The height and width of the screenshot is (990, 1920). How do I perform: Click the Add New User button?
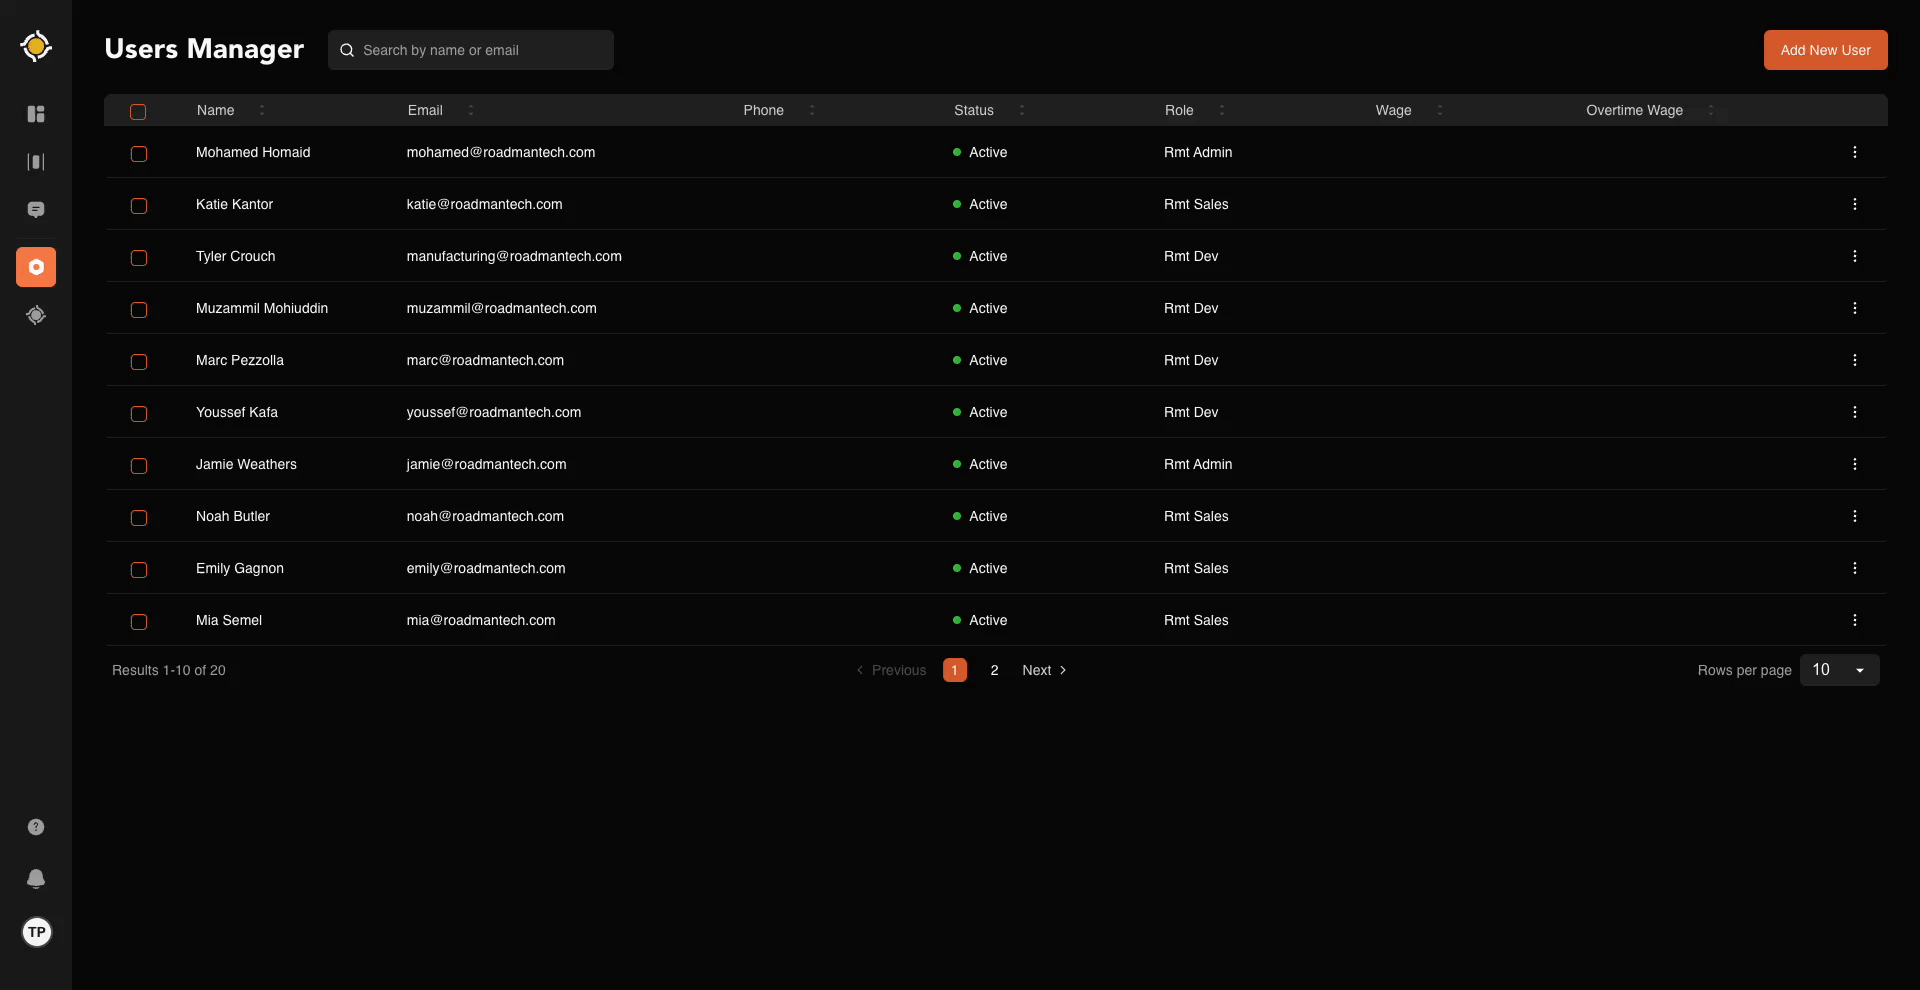pos(1825,50)
